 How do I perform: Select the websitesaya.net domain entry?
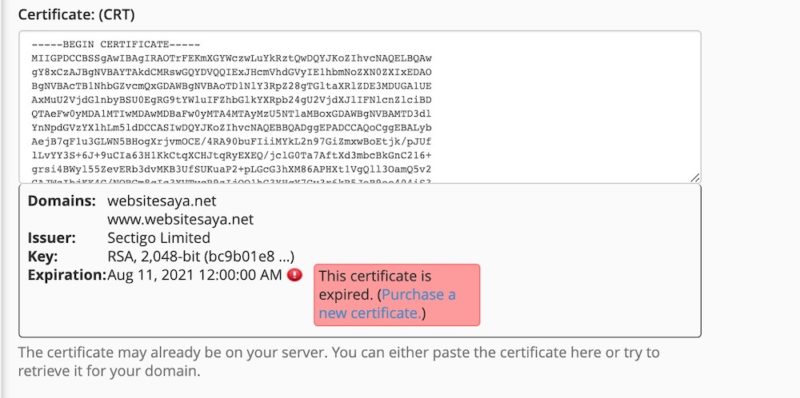162,201
